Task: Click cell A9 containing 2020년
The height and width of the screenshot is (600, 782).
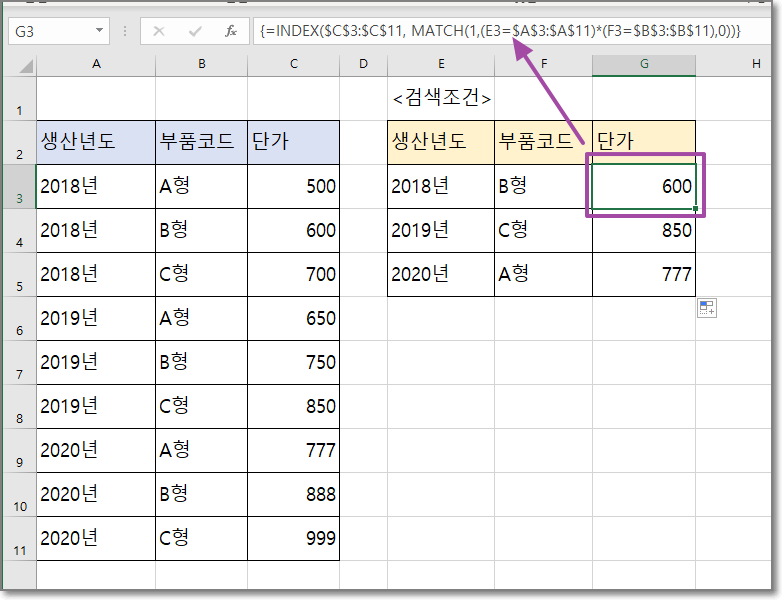Action: 96,450
